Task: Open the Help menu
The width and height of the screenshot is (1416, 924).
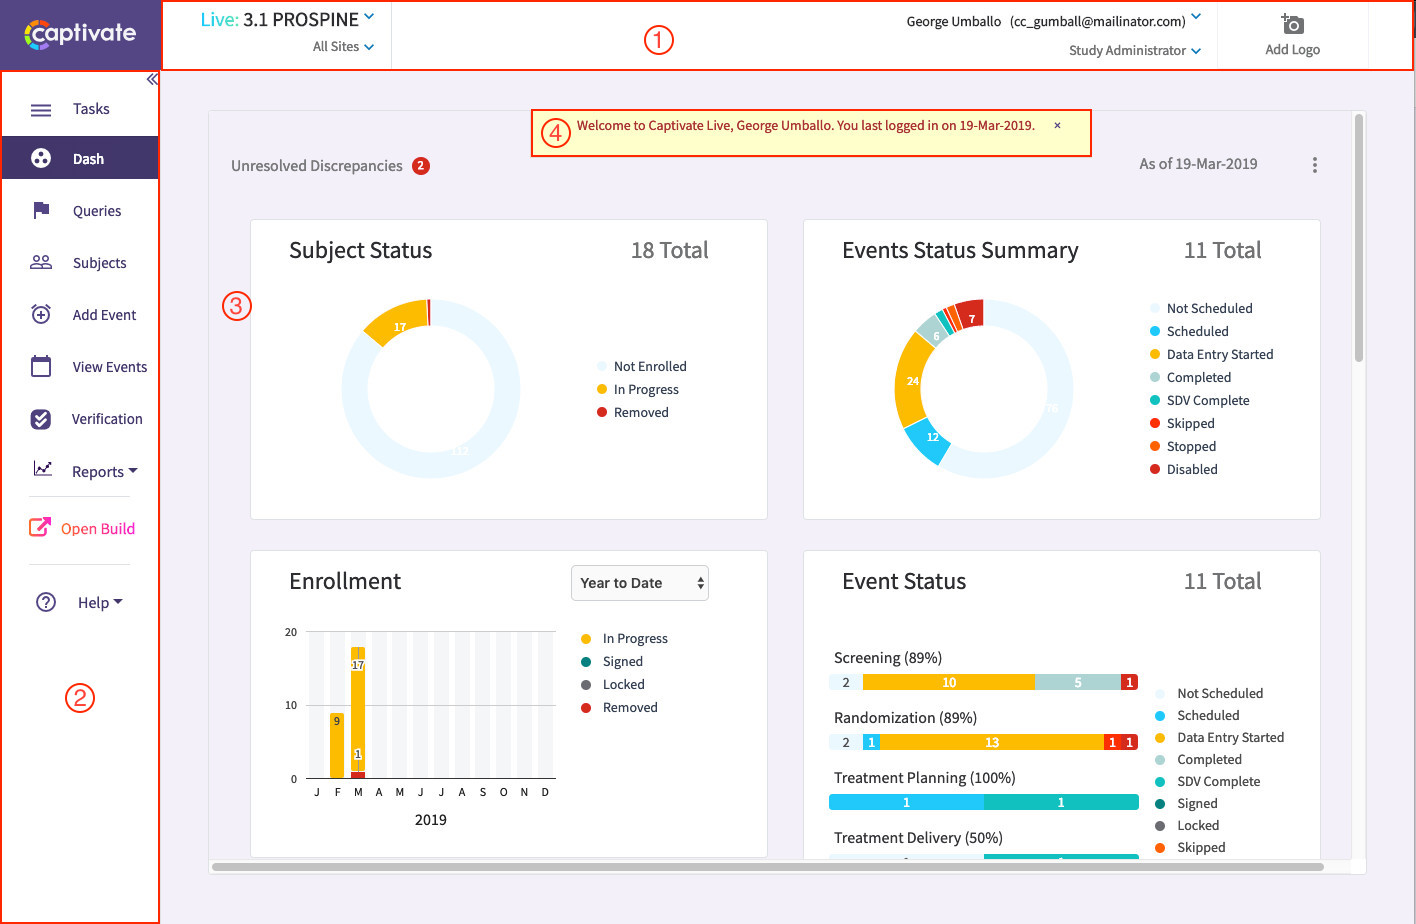Action: [x=99, y=602]
